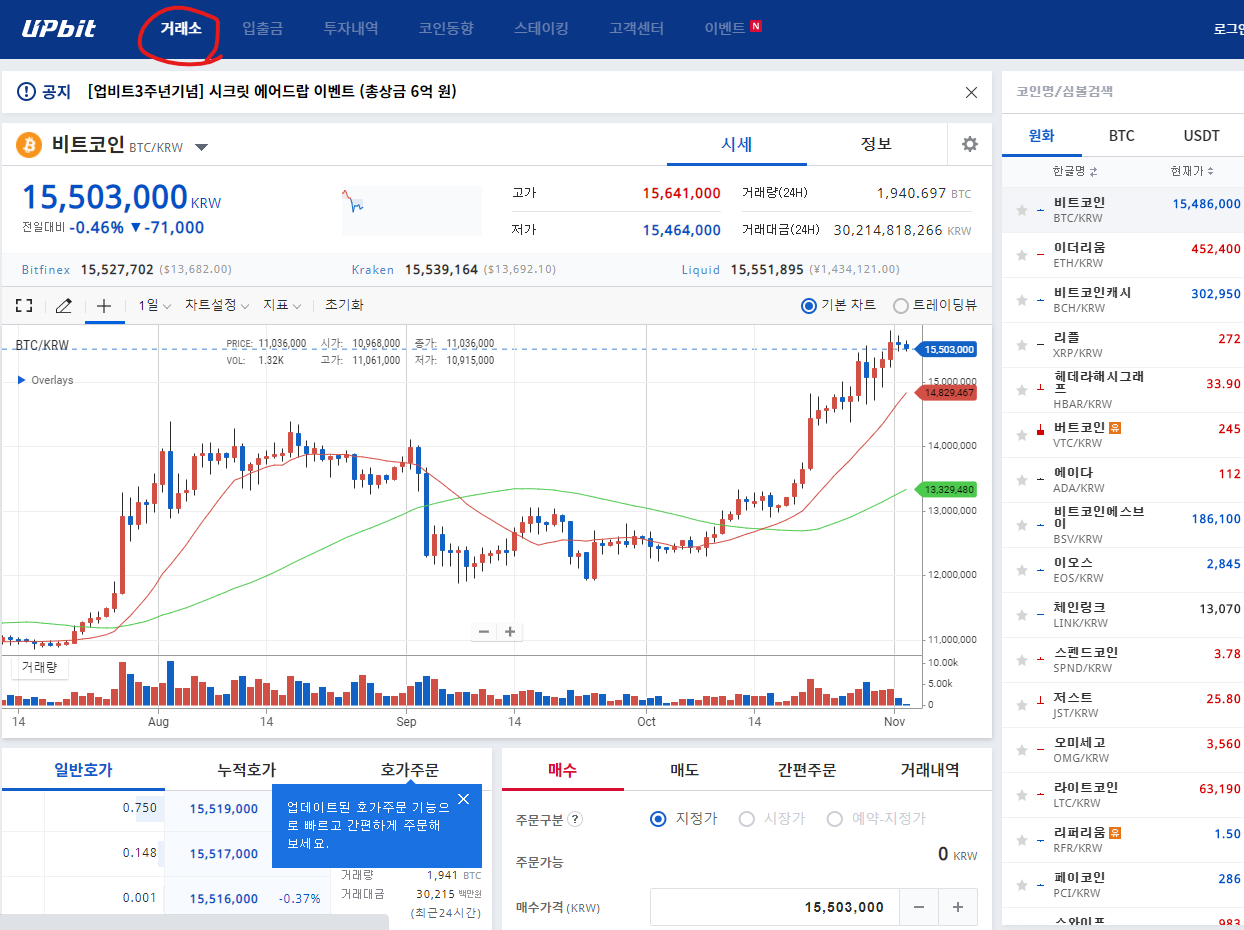The height and width of the screenshot is (930, 1244).
Task: Select the 시장가 order type
Action: 746,818
